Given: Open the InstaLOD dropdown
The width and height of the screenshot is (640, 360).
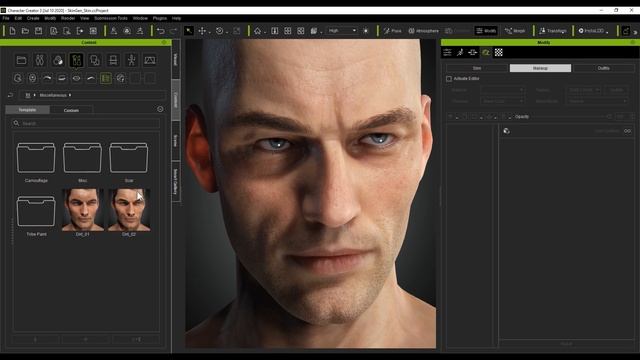Looking at the screenshot, I should tap(593, 31).
